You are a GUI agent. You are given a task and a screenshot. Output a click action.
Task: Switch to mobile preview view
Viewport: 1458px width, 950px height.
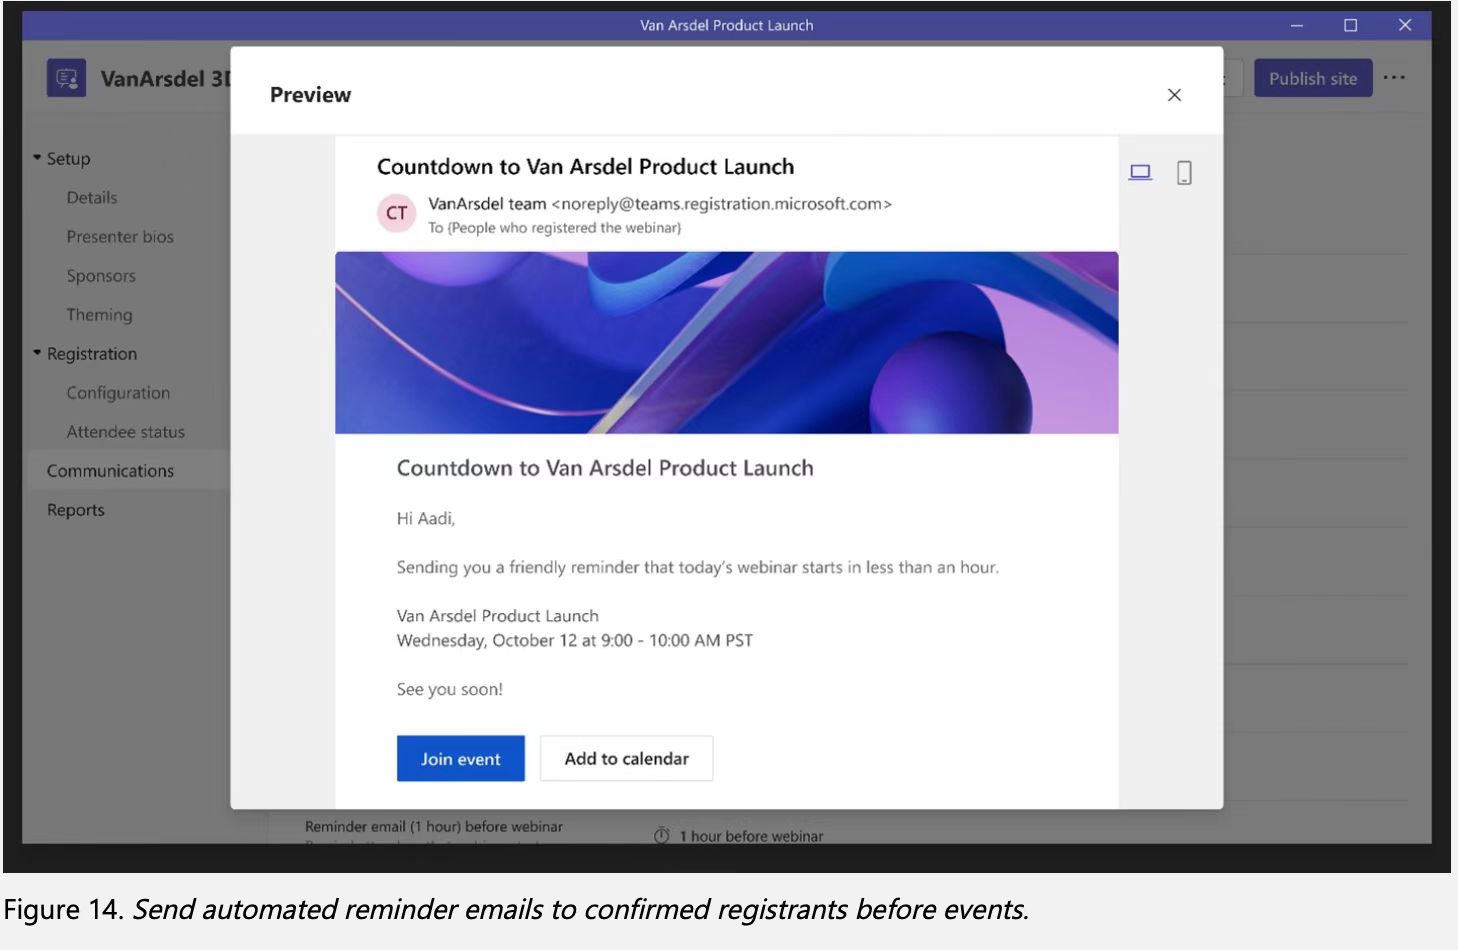[1184, 173]
